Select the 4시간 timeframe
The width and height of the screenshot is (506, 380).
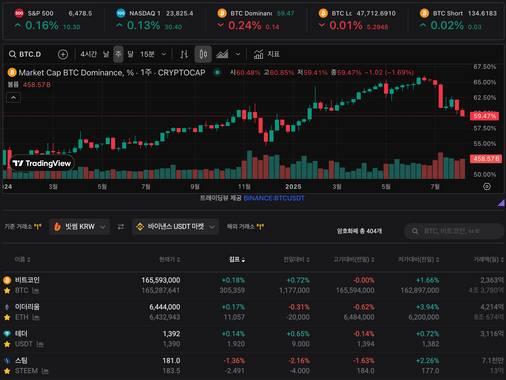88,54
